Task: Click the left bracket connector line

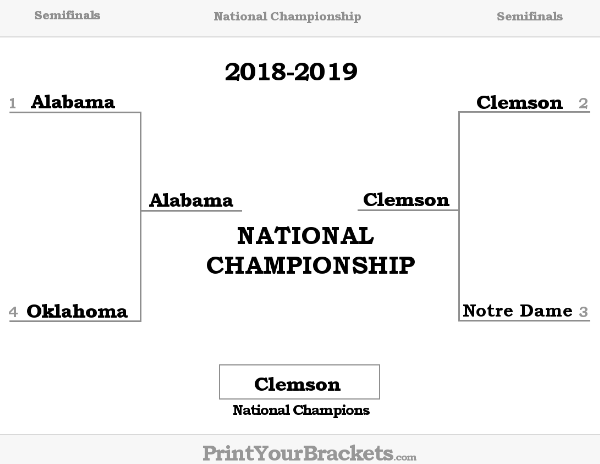Action: [141, 217]
